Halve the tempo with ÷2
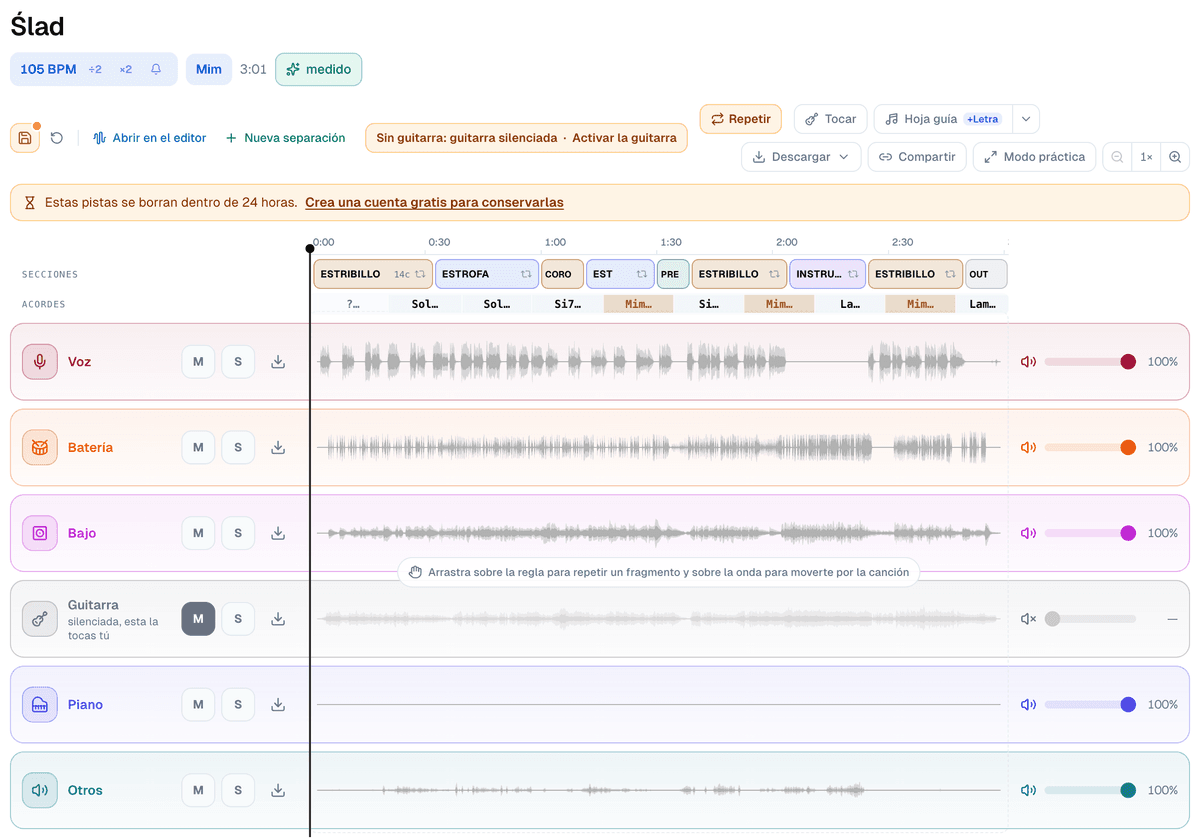The image size is (1200, 839). click(x=95, y=69)
